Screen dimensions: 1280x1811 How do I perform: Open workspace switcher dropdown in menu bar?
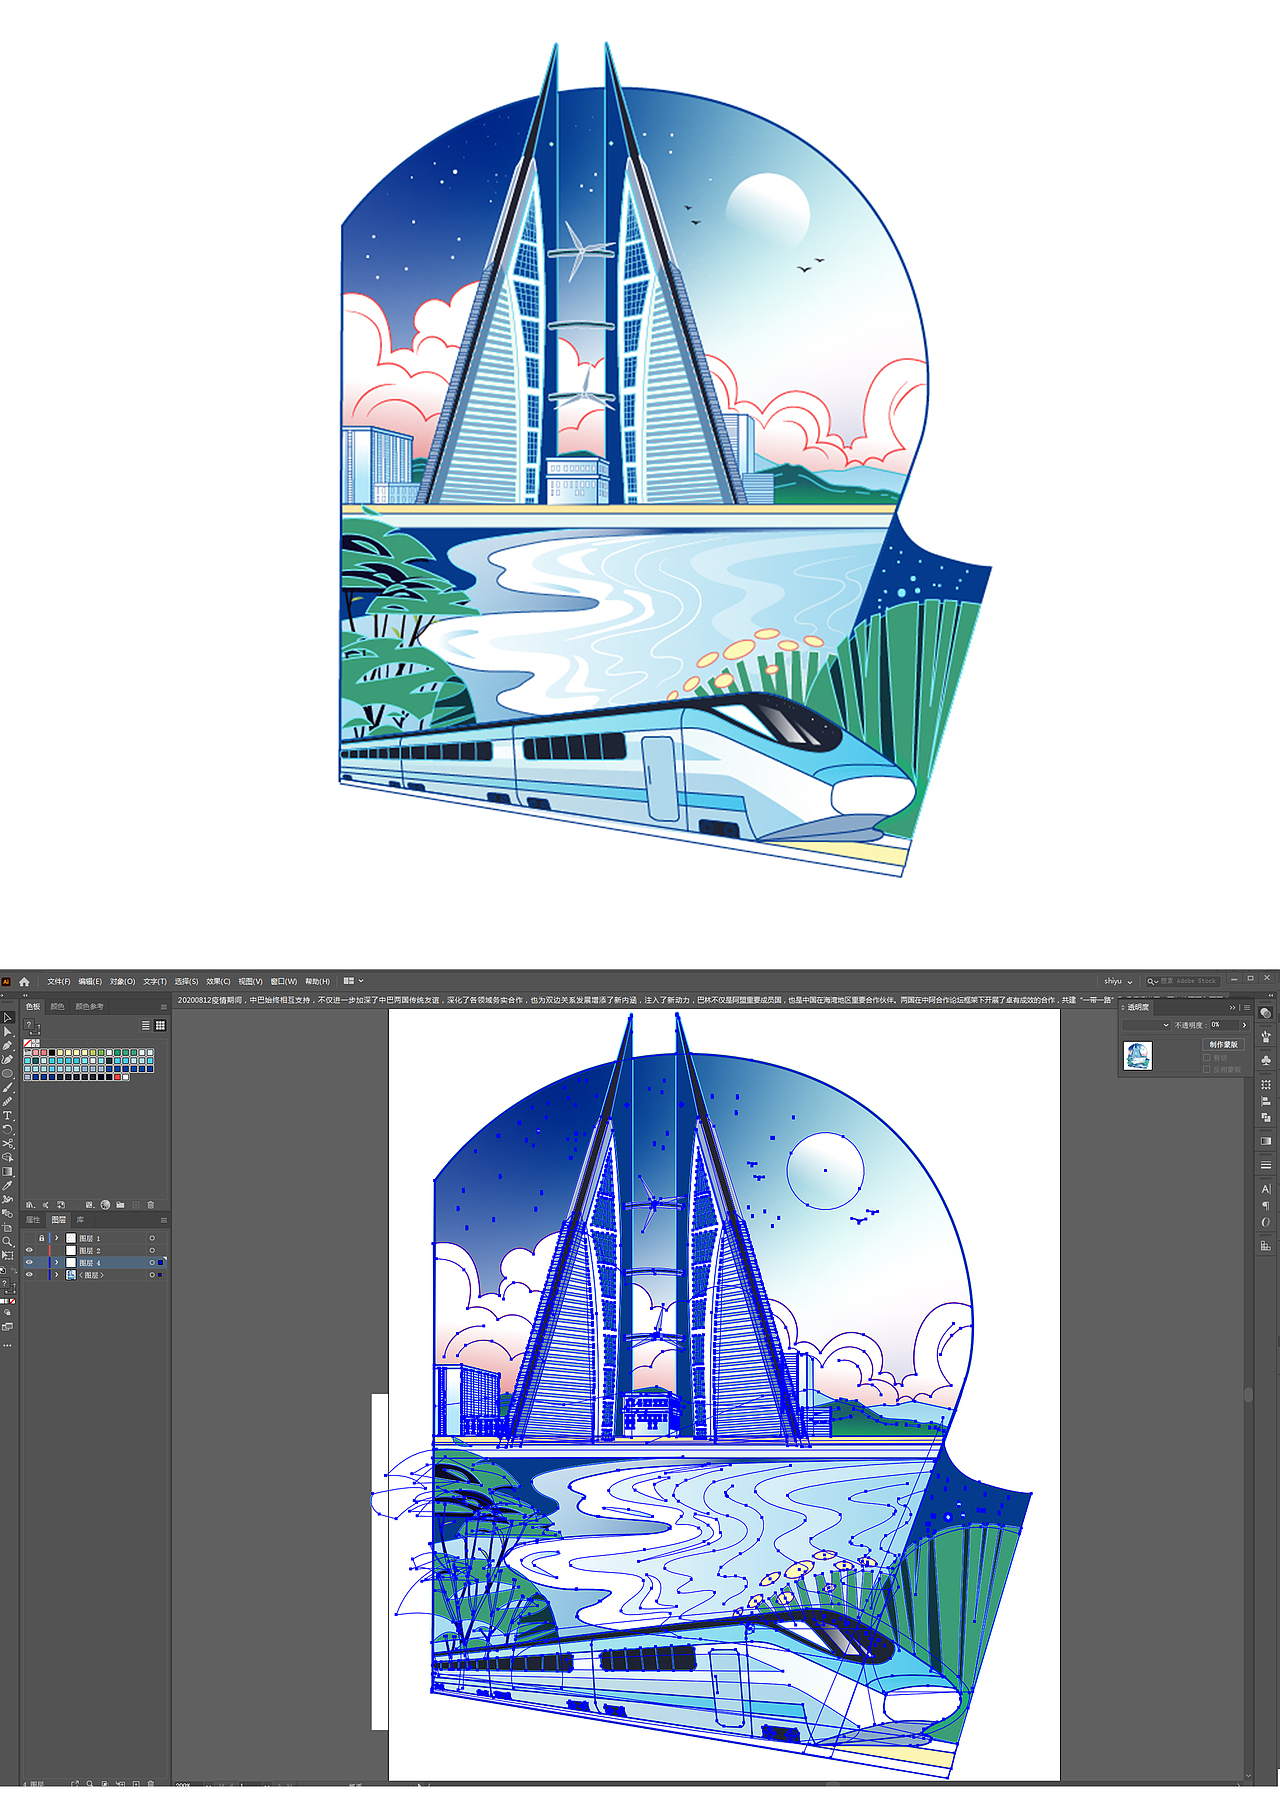point(353,981)
